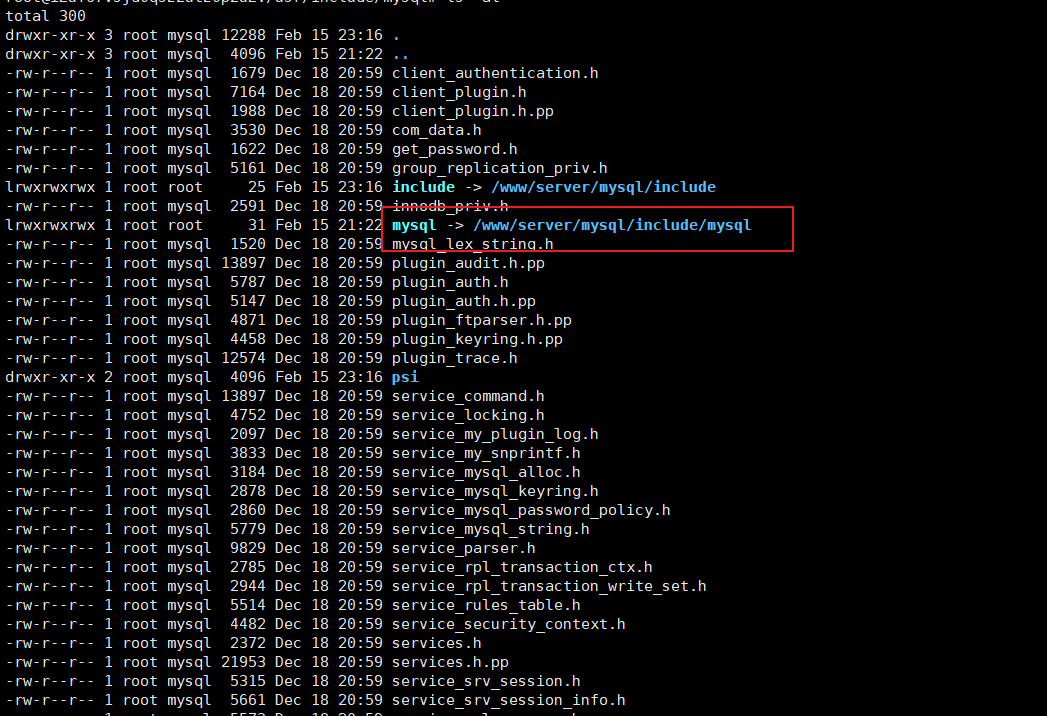This screenshot has height=716, width=1047.
Task: Click the include symlink name
Action: (x=423, y=187)
